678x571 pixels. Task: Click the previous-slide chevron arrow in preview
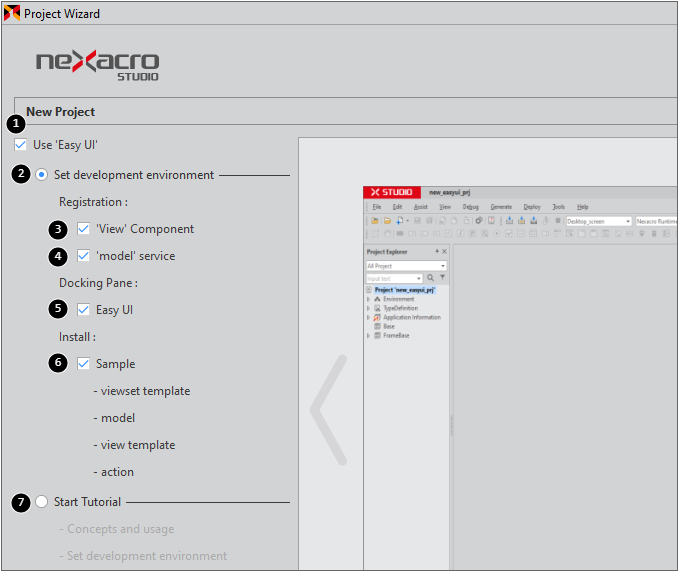329,410
